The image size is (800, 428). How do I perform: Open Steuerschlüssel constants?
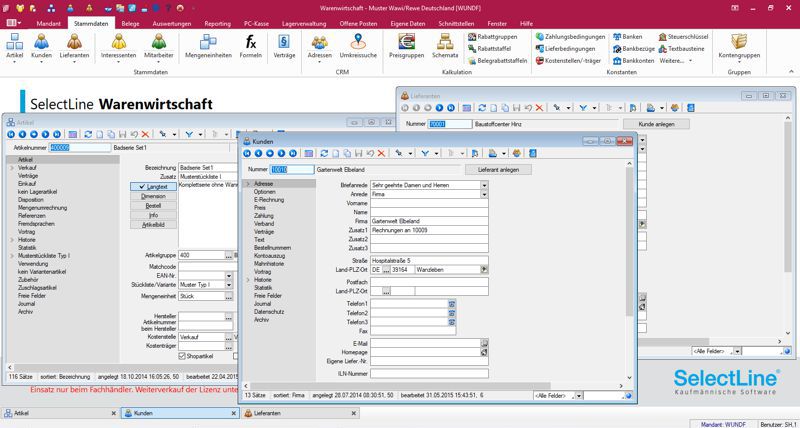coord(683,37)
